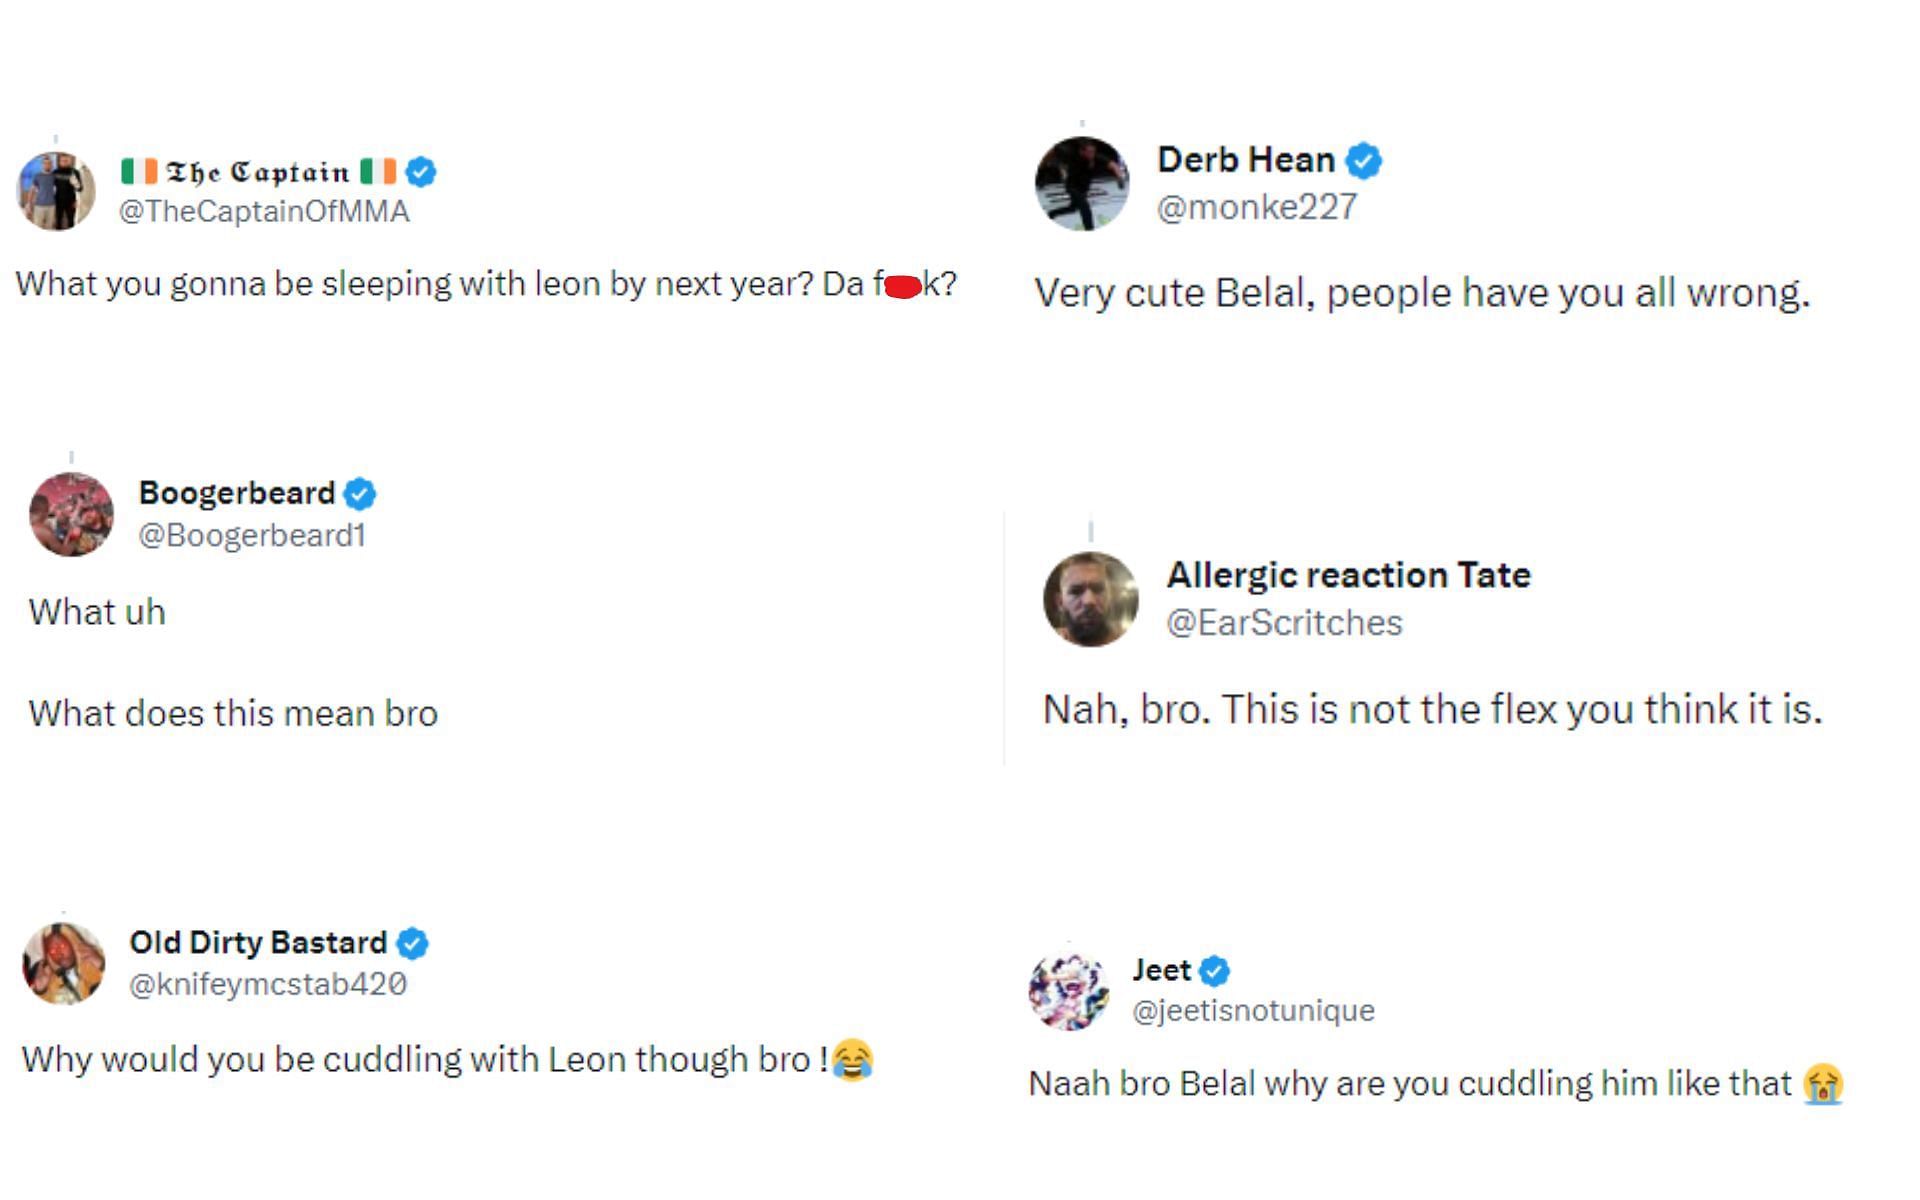The width and height of the screenshot is (1920, 1200).
Task: Click Old Dirty Bastard's verified checkmark
Action: click(412, 943)
